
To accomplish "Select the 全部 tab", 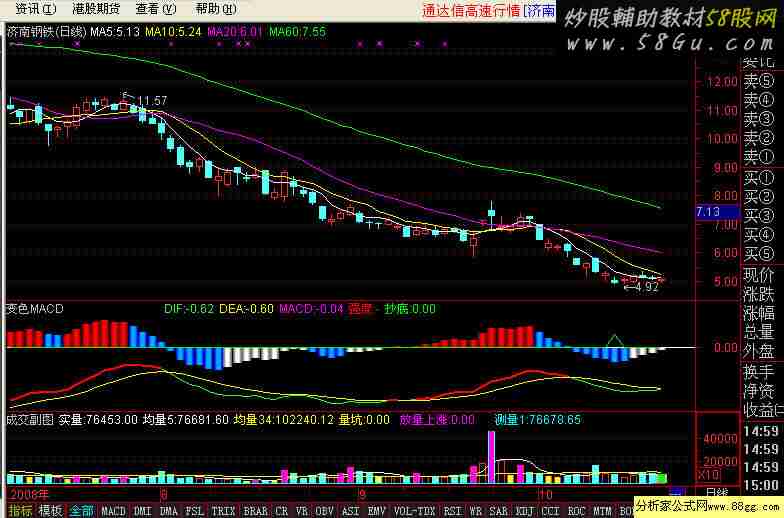I will pos(81,510).
